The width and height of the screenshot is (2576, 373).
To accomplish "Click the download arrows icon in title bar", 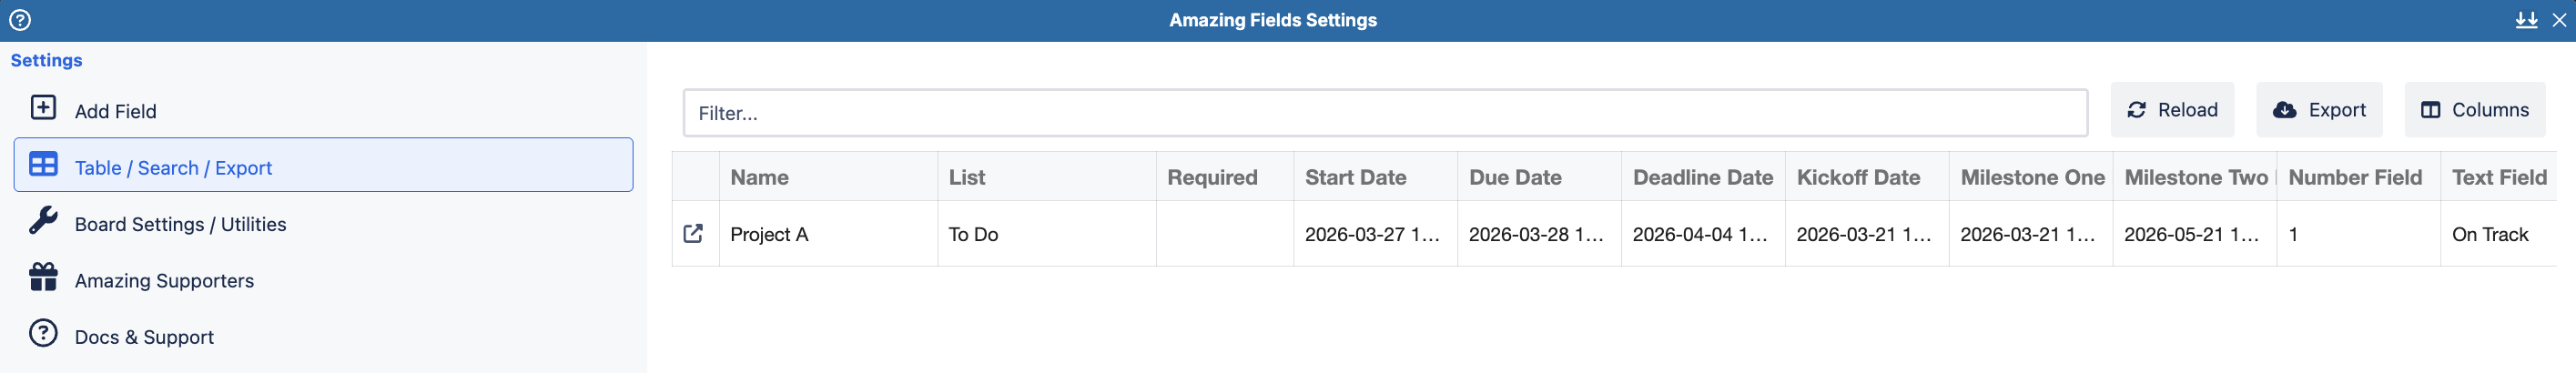I will [x=2526, y=20].
